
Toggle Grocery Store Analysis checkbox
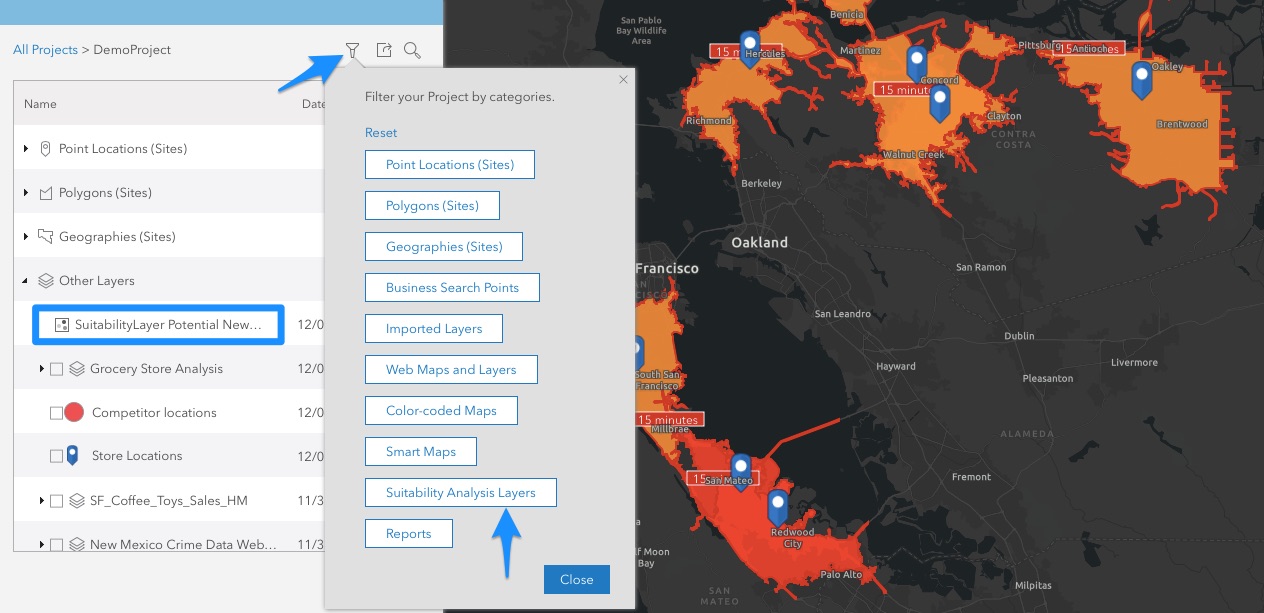56,369
